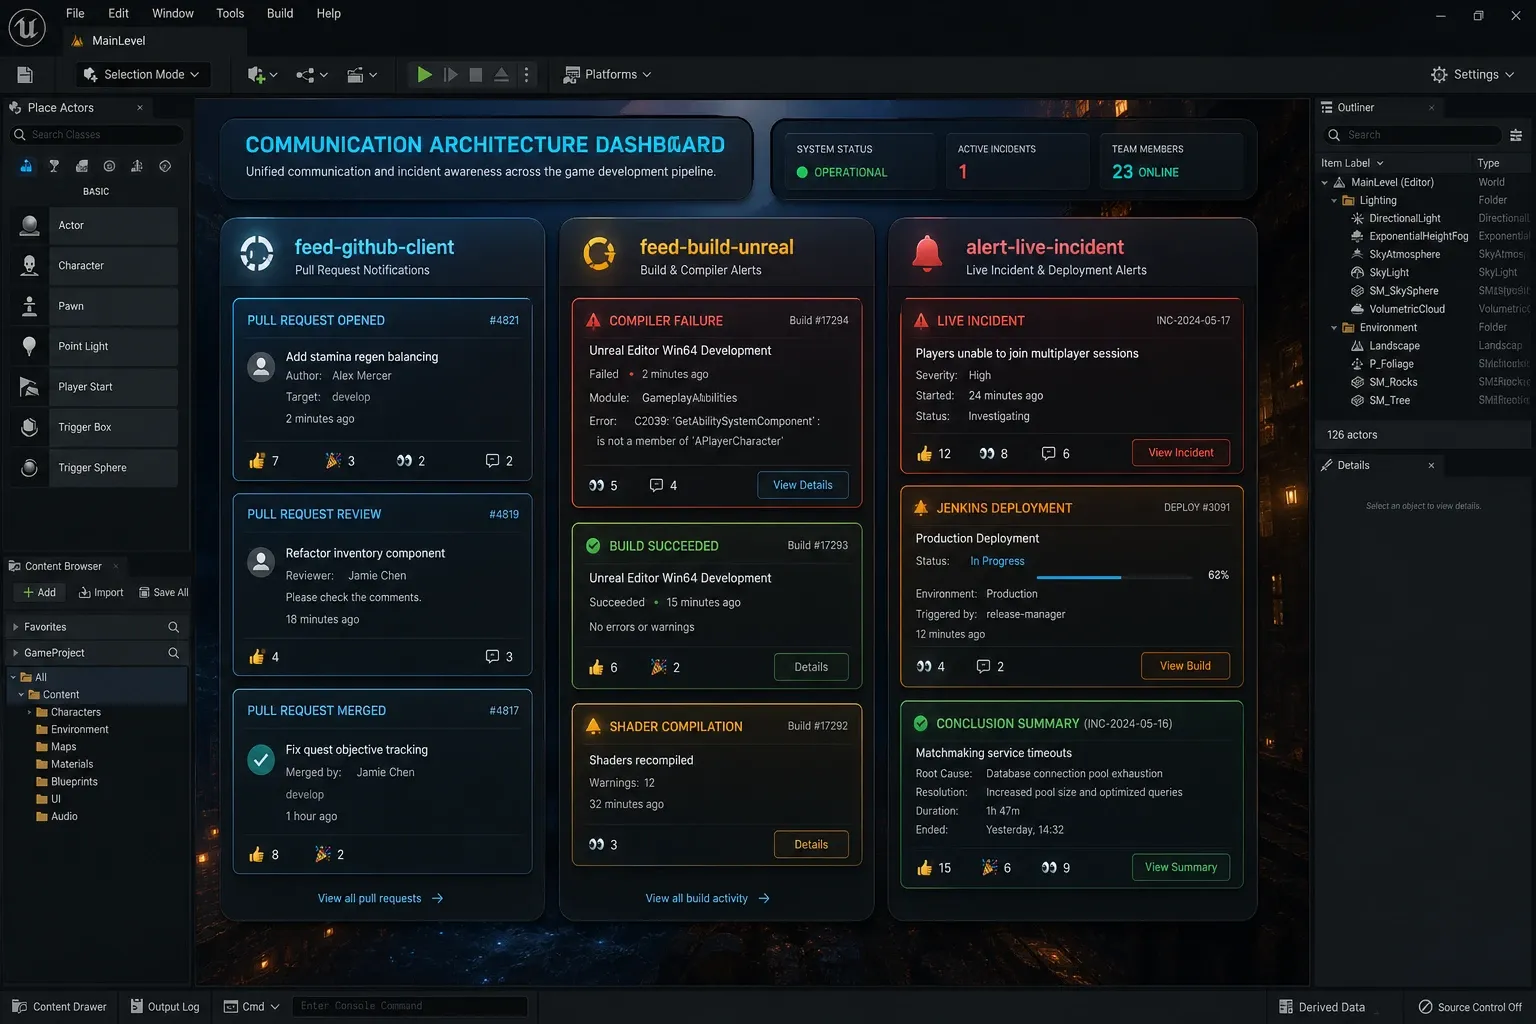Open View all build activity link

pos(707,899)
